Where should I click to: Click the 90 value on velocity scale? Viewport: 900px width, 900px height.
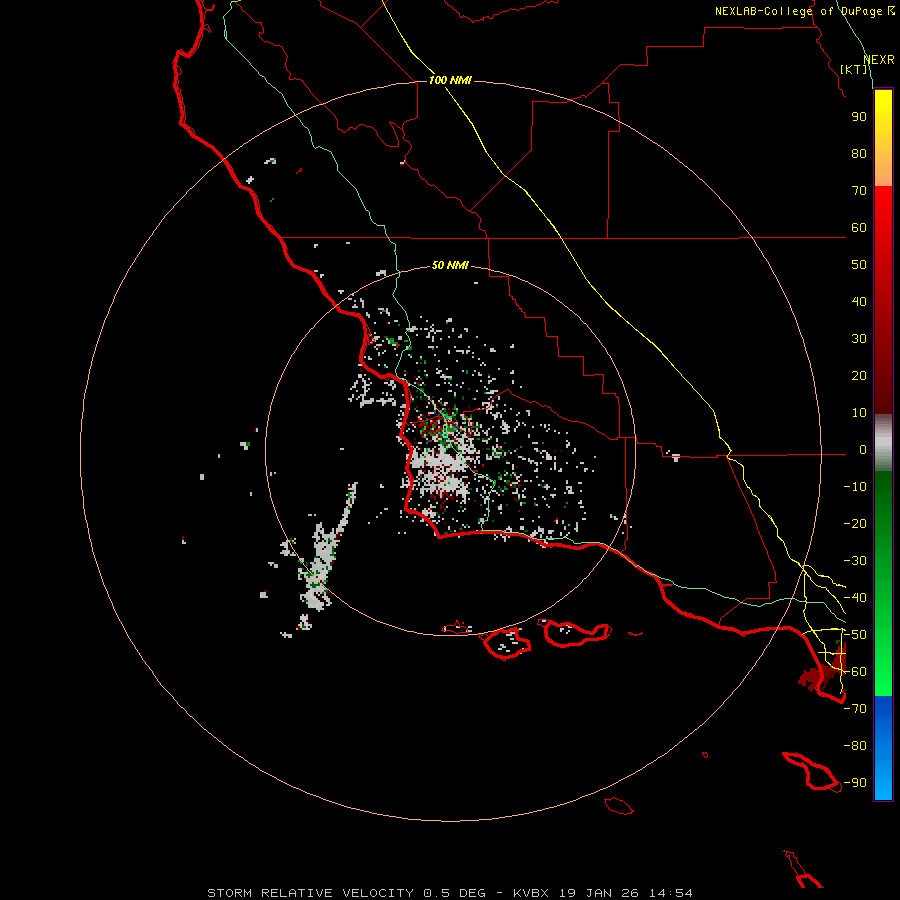click(859, 117)
